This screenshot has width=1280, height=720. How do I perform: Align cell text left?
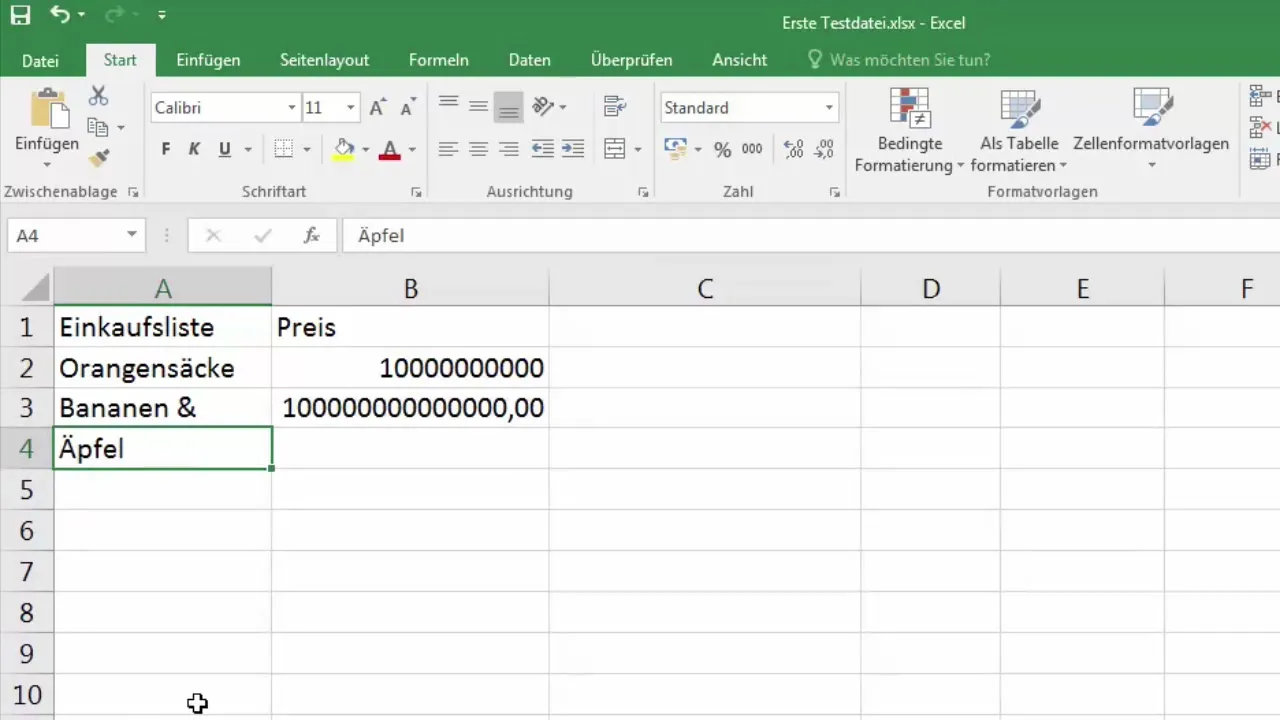tap(448, 149)
